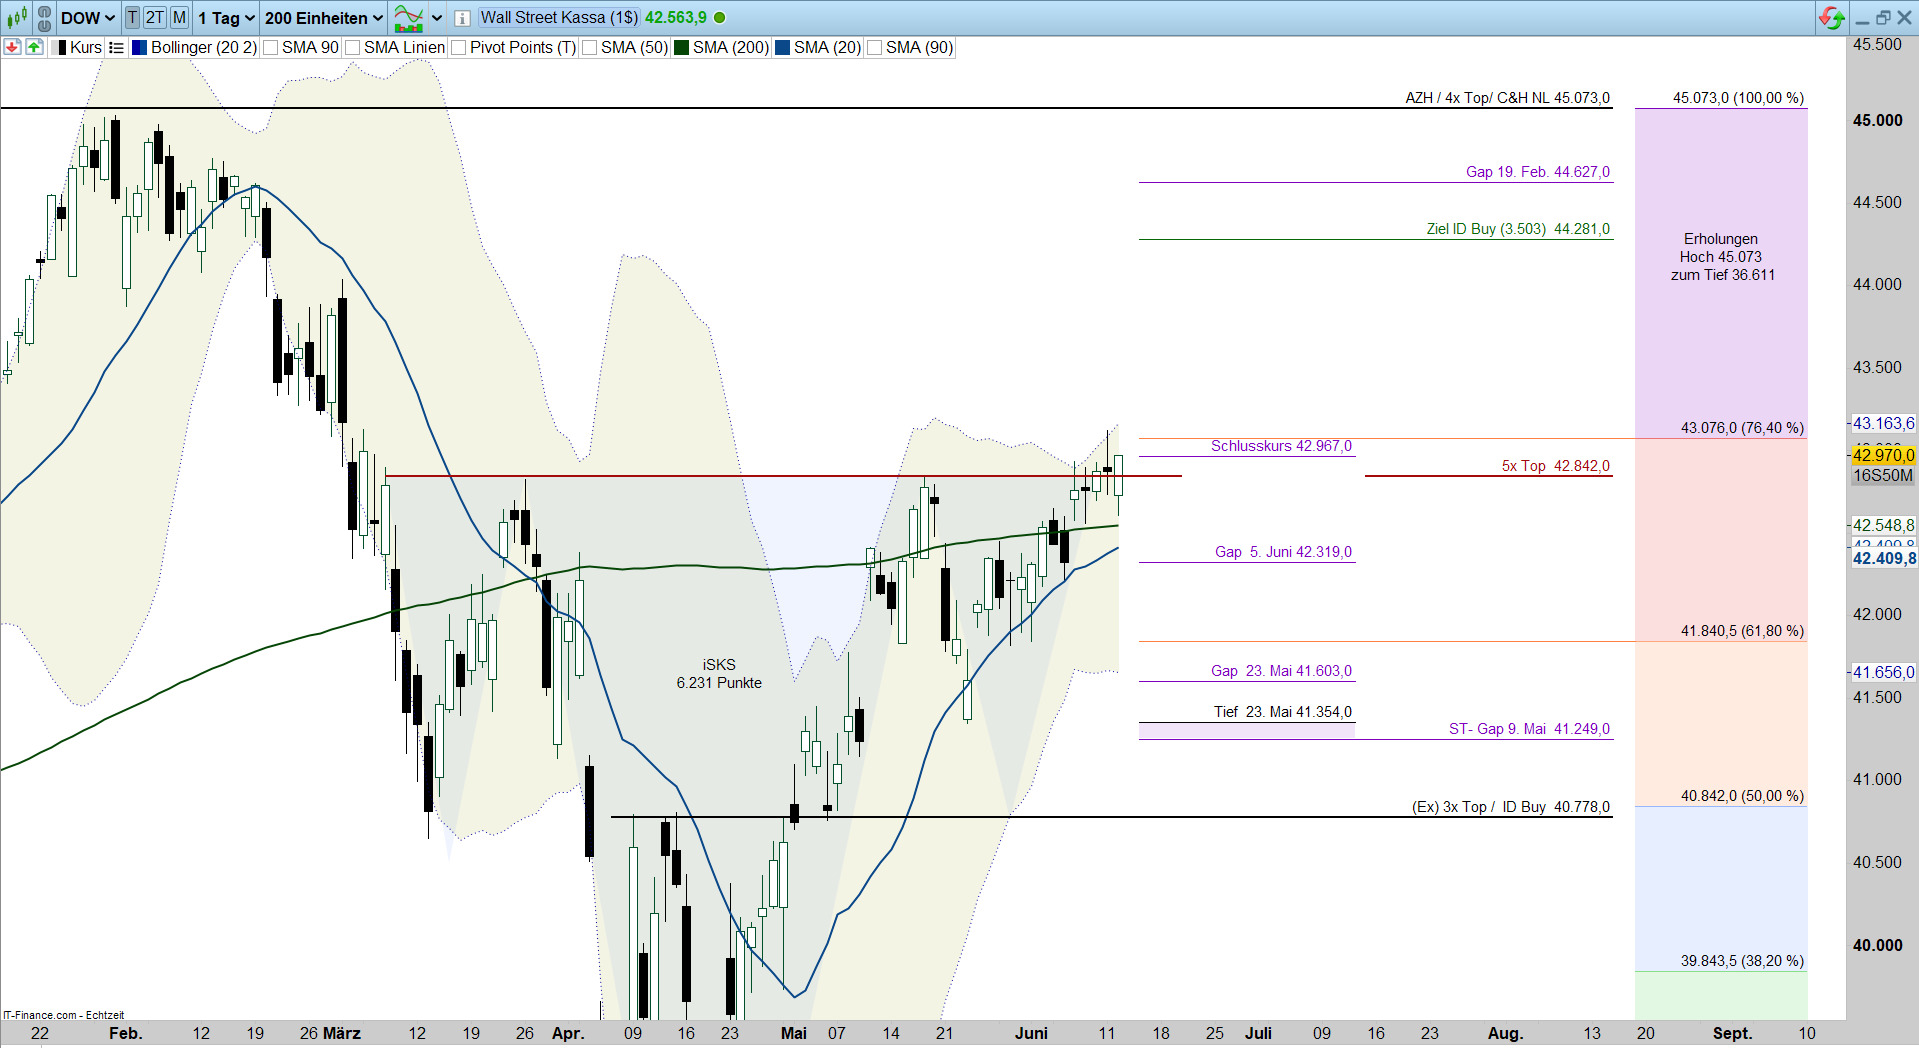Screen dimensions: 1919x1048
Task: Toggle T timeframe button
Action: pos(132,18)
